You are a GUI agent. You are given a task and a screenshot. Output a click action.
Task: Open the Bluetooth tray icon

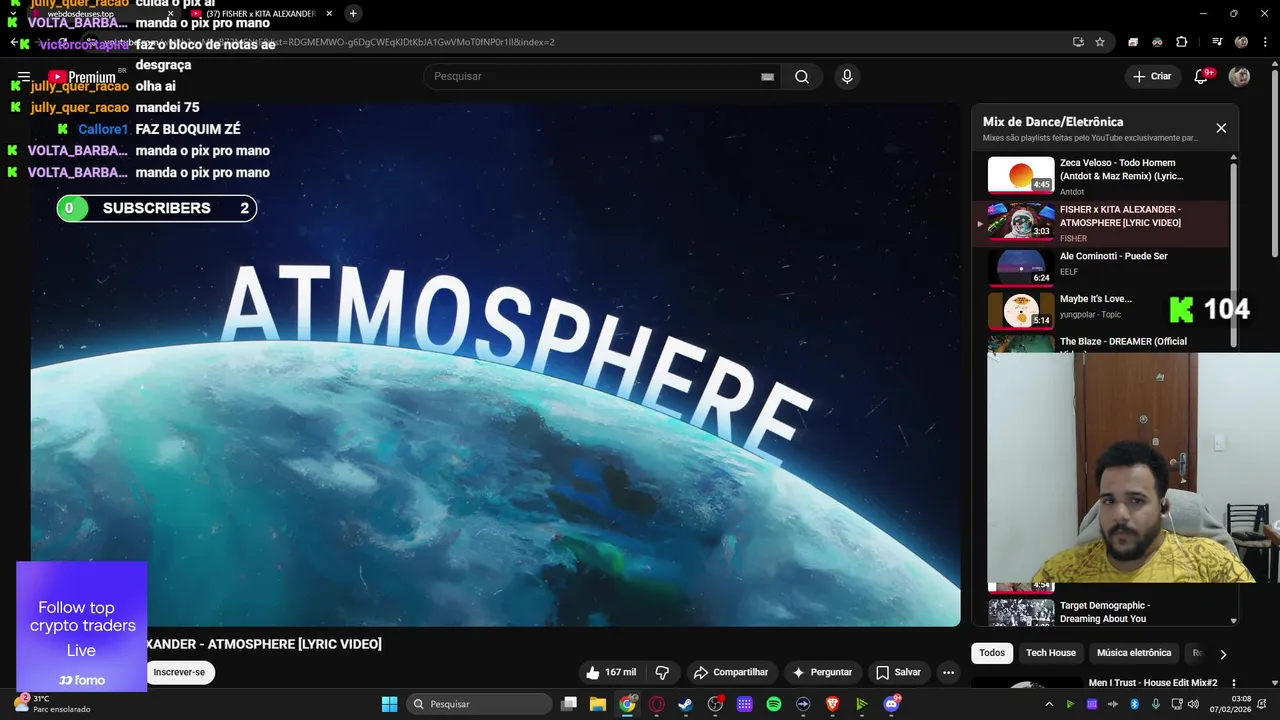tap(1134, 704)
